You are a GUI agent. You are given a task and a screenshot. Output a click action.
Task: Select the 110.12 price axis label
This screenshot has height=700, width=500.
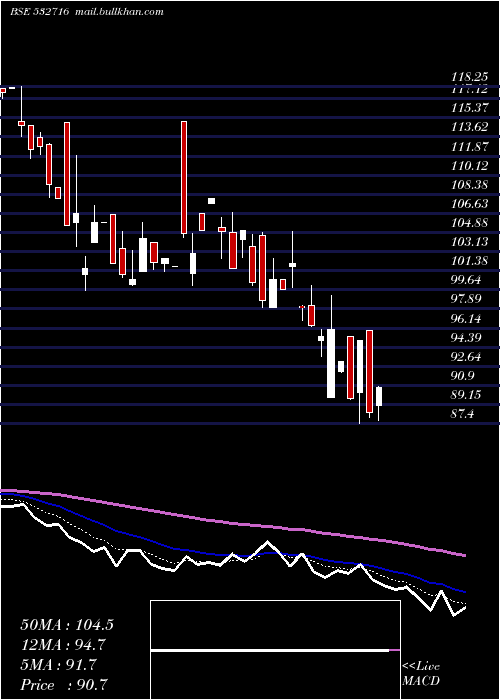tap(470, 166)
